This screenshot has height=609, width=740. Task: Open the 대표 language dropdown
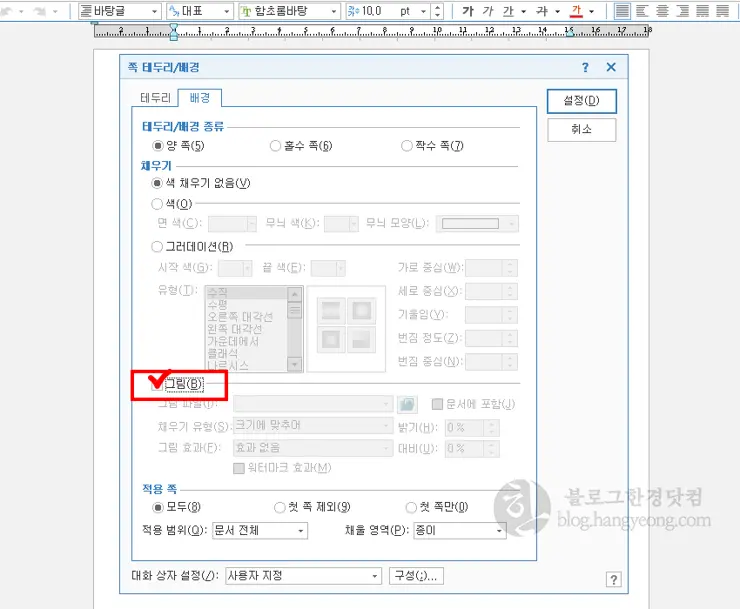pos(199,11)
